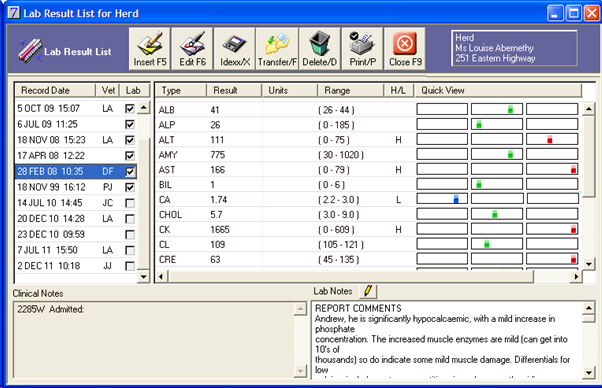Image resolution: width=602 pixels, height=388 pixels.
Task: Click the results table scroll up arrow
Action: click(x=589, y=109)
